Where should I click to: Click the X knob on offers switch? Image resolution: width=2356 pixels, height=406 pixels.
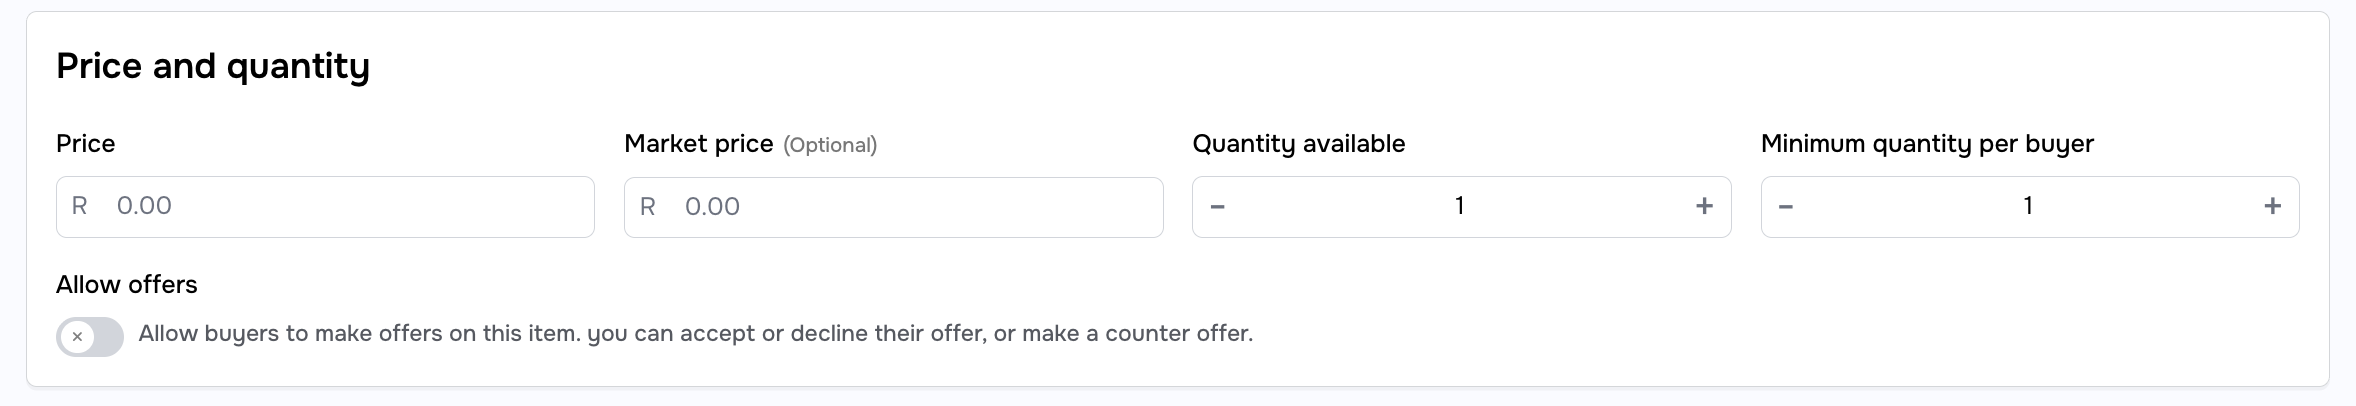coord(77,337)
